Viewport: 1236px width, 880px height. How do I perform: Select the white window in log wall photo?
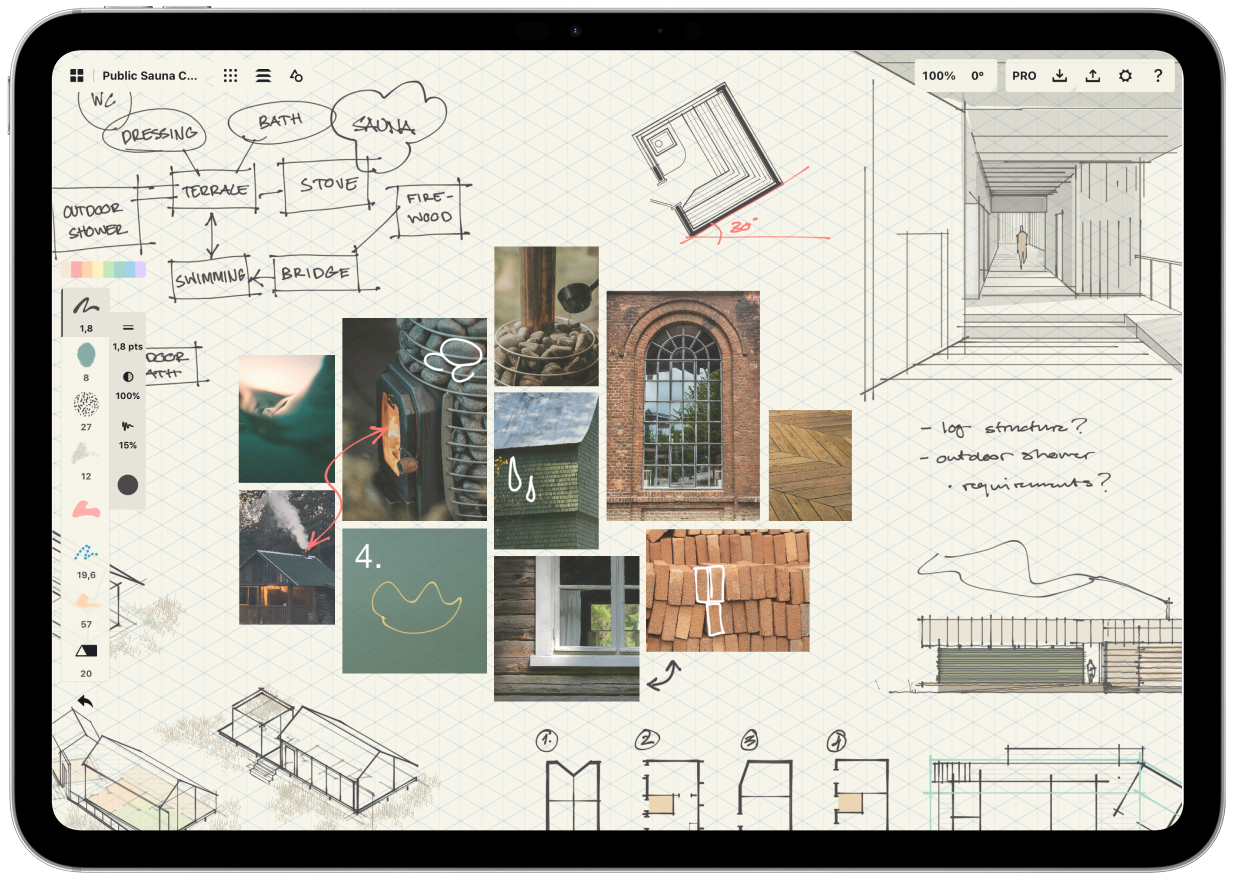(x=566, y=628)
